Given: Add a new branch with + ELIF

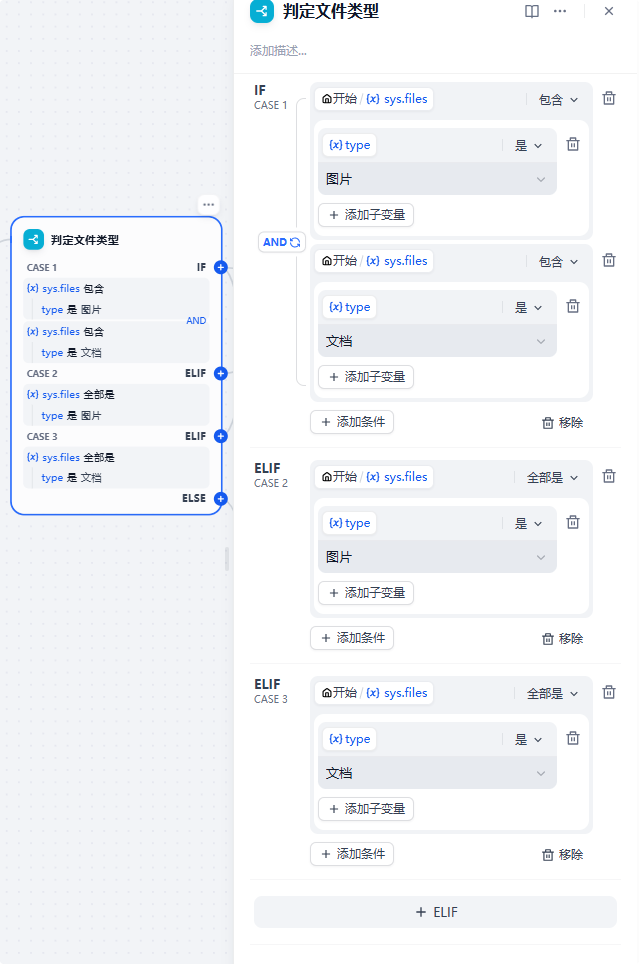Looking at the screenshot, I should (x=435, y=912).
